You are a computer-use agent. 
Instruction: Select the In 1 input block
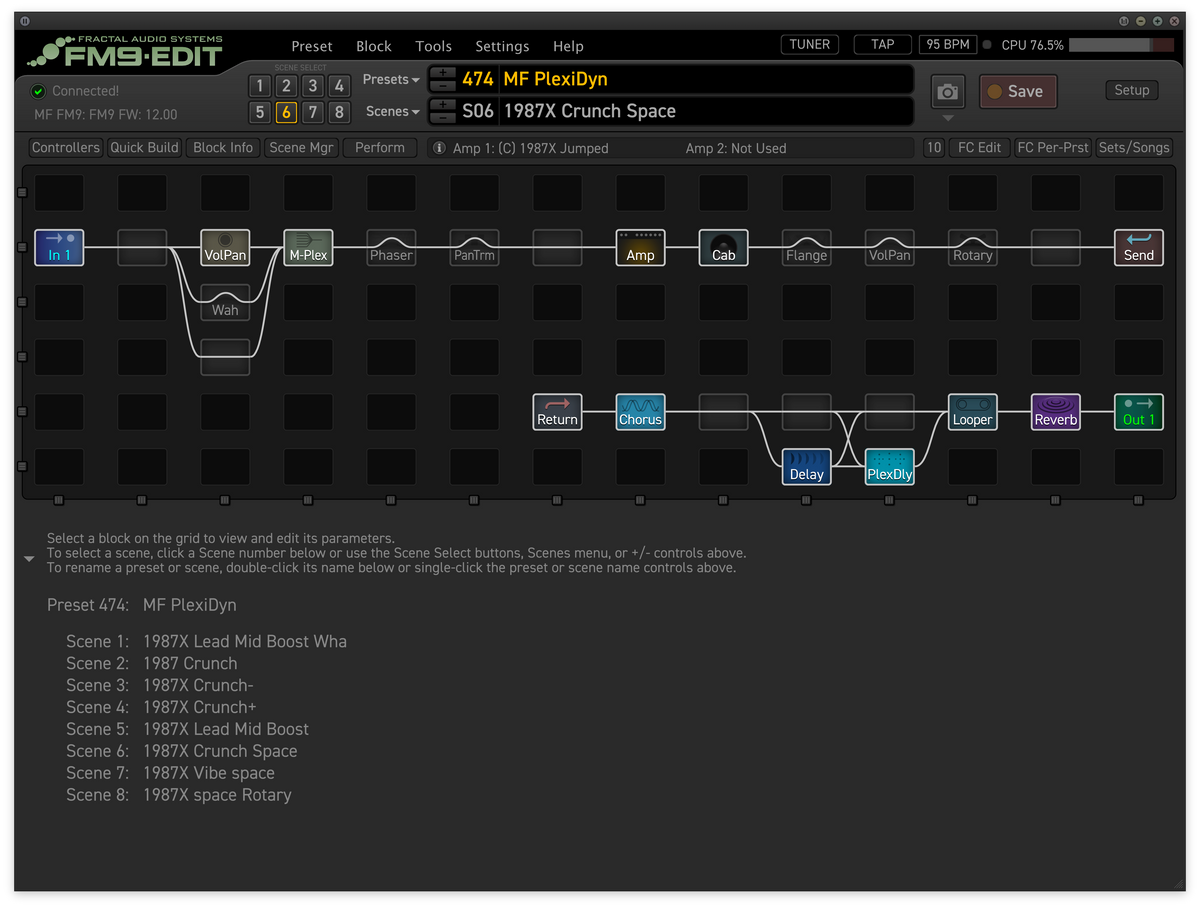pyautogui.click(x=59, y=247)
